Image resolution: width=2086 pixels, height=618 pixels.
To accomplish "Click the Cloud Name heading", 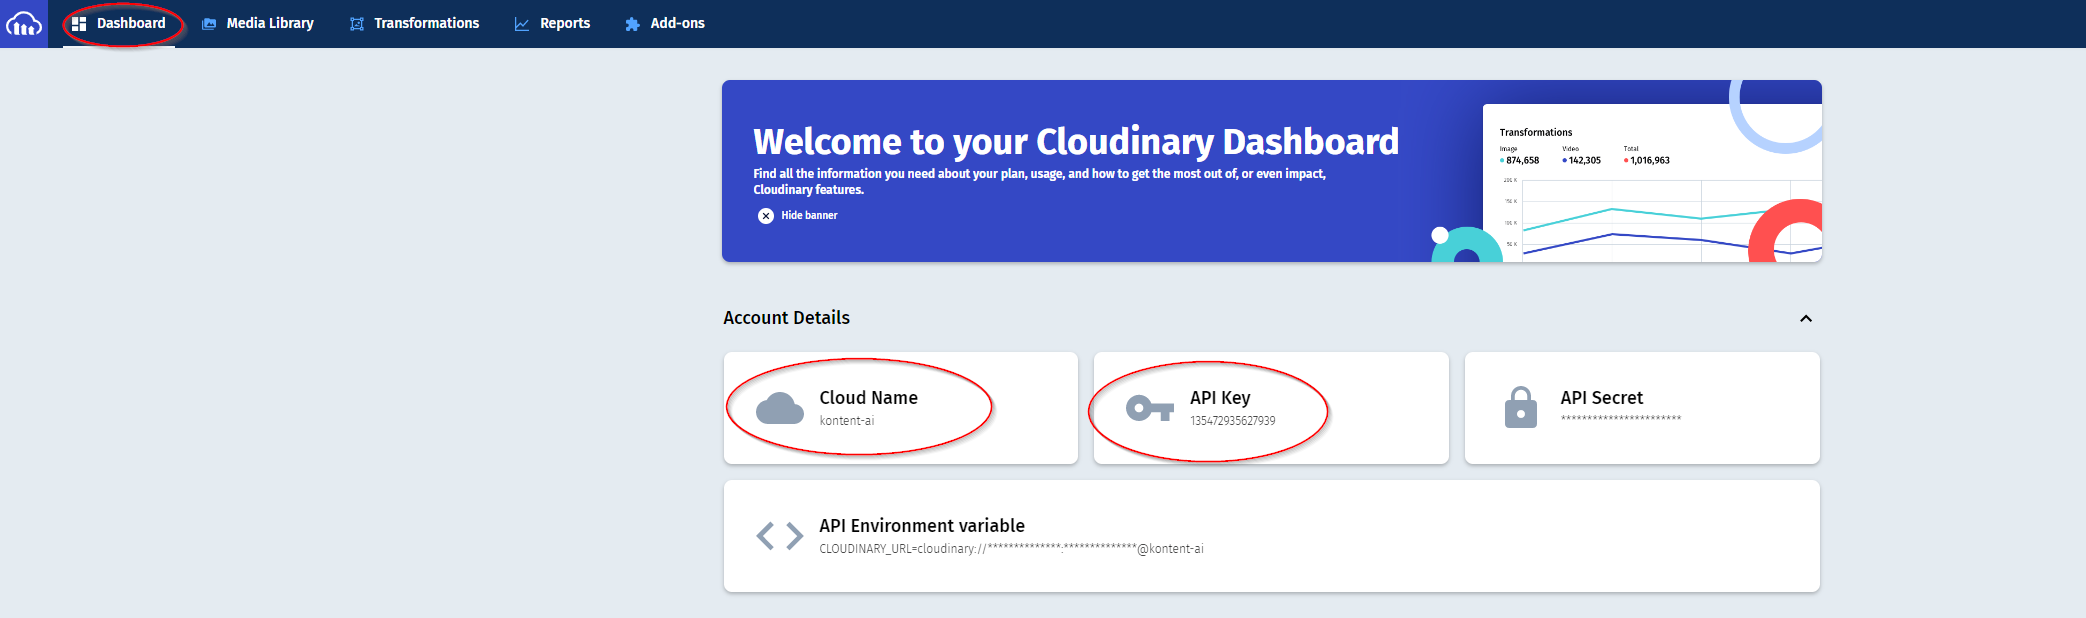I will pos(869,398).
